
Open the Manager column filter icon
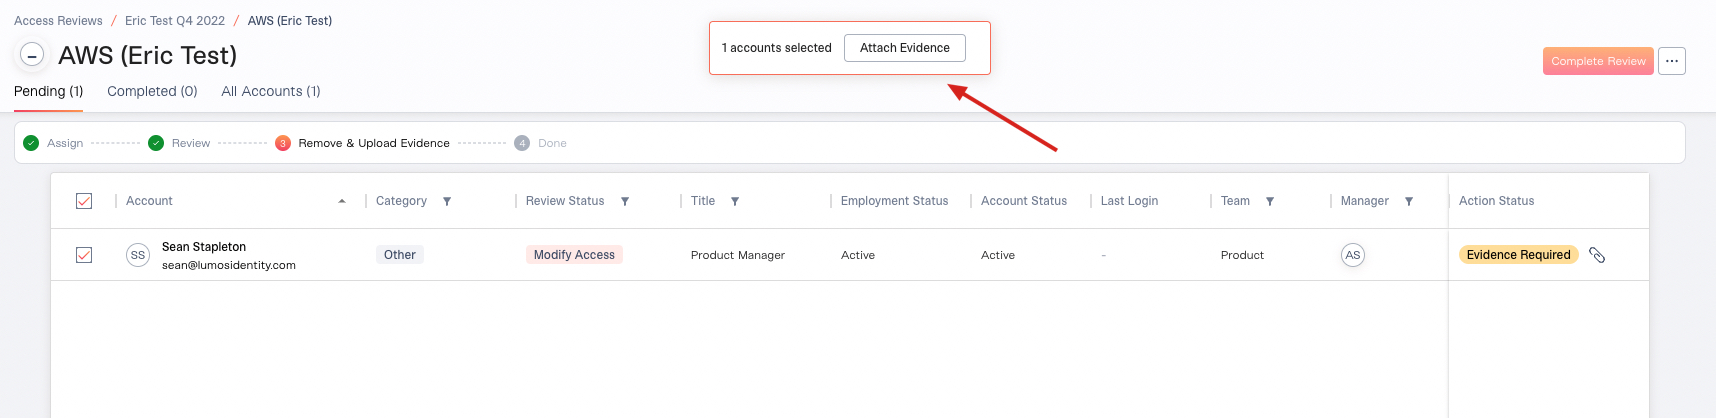[x=1409, y=201]
